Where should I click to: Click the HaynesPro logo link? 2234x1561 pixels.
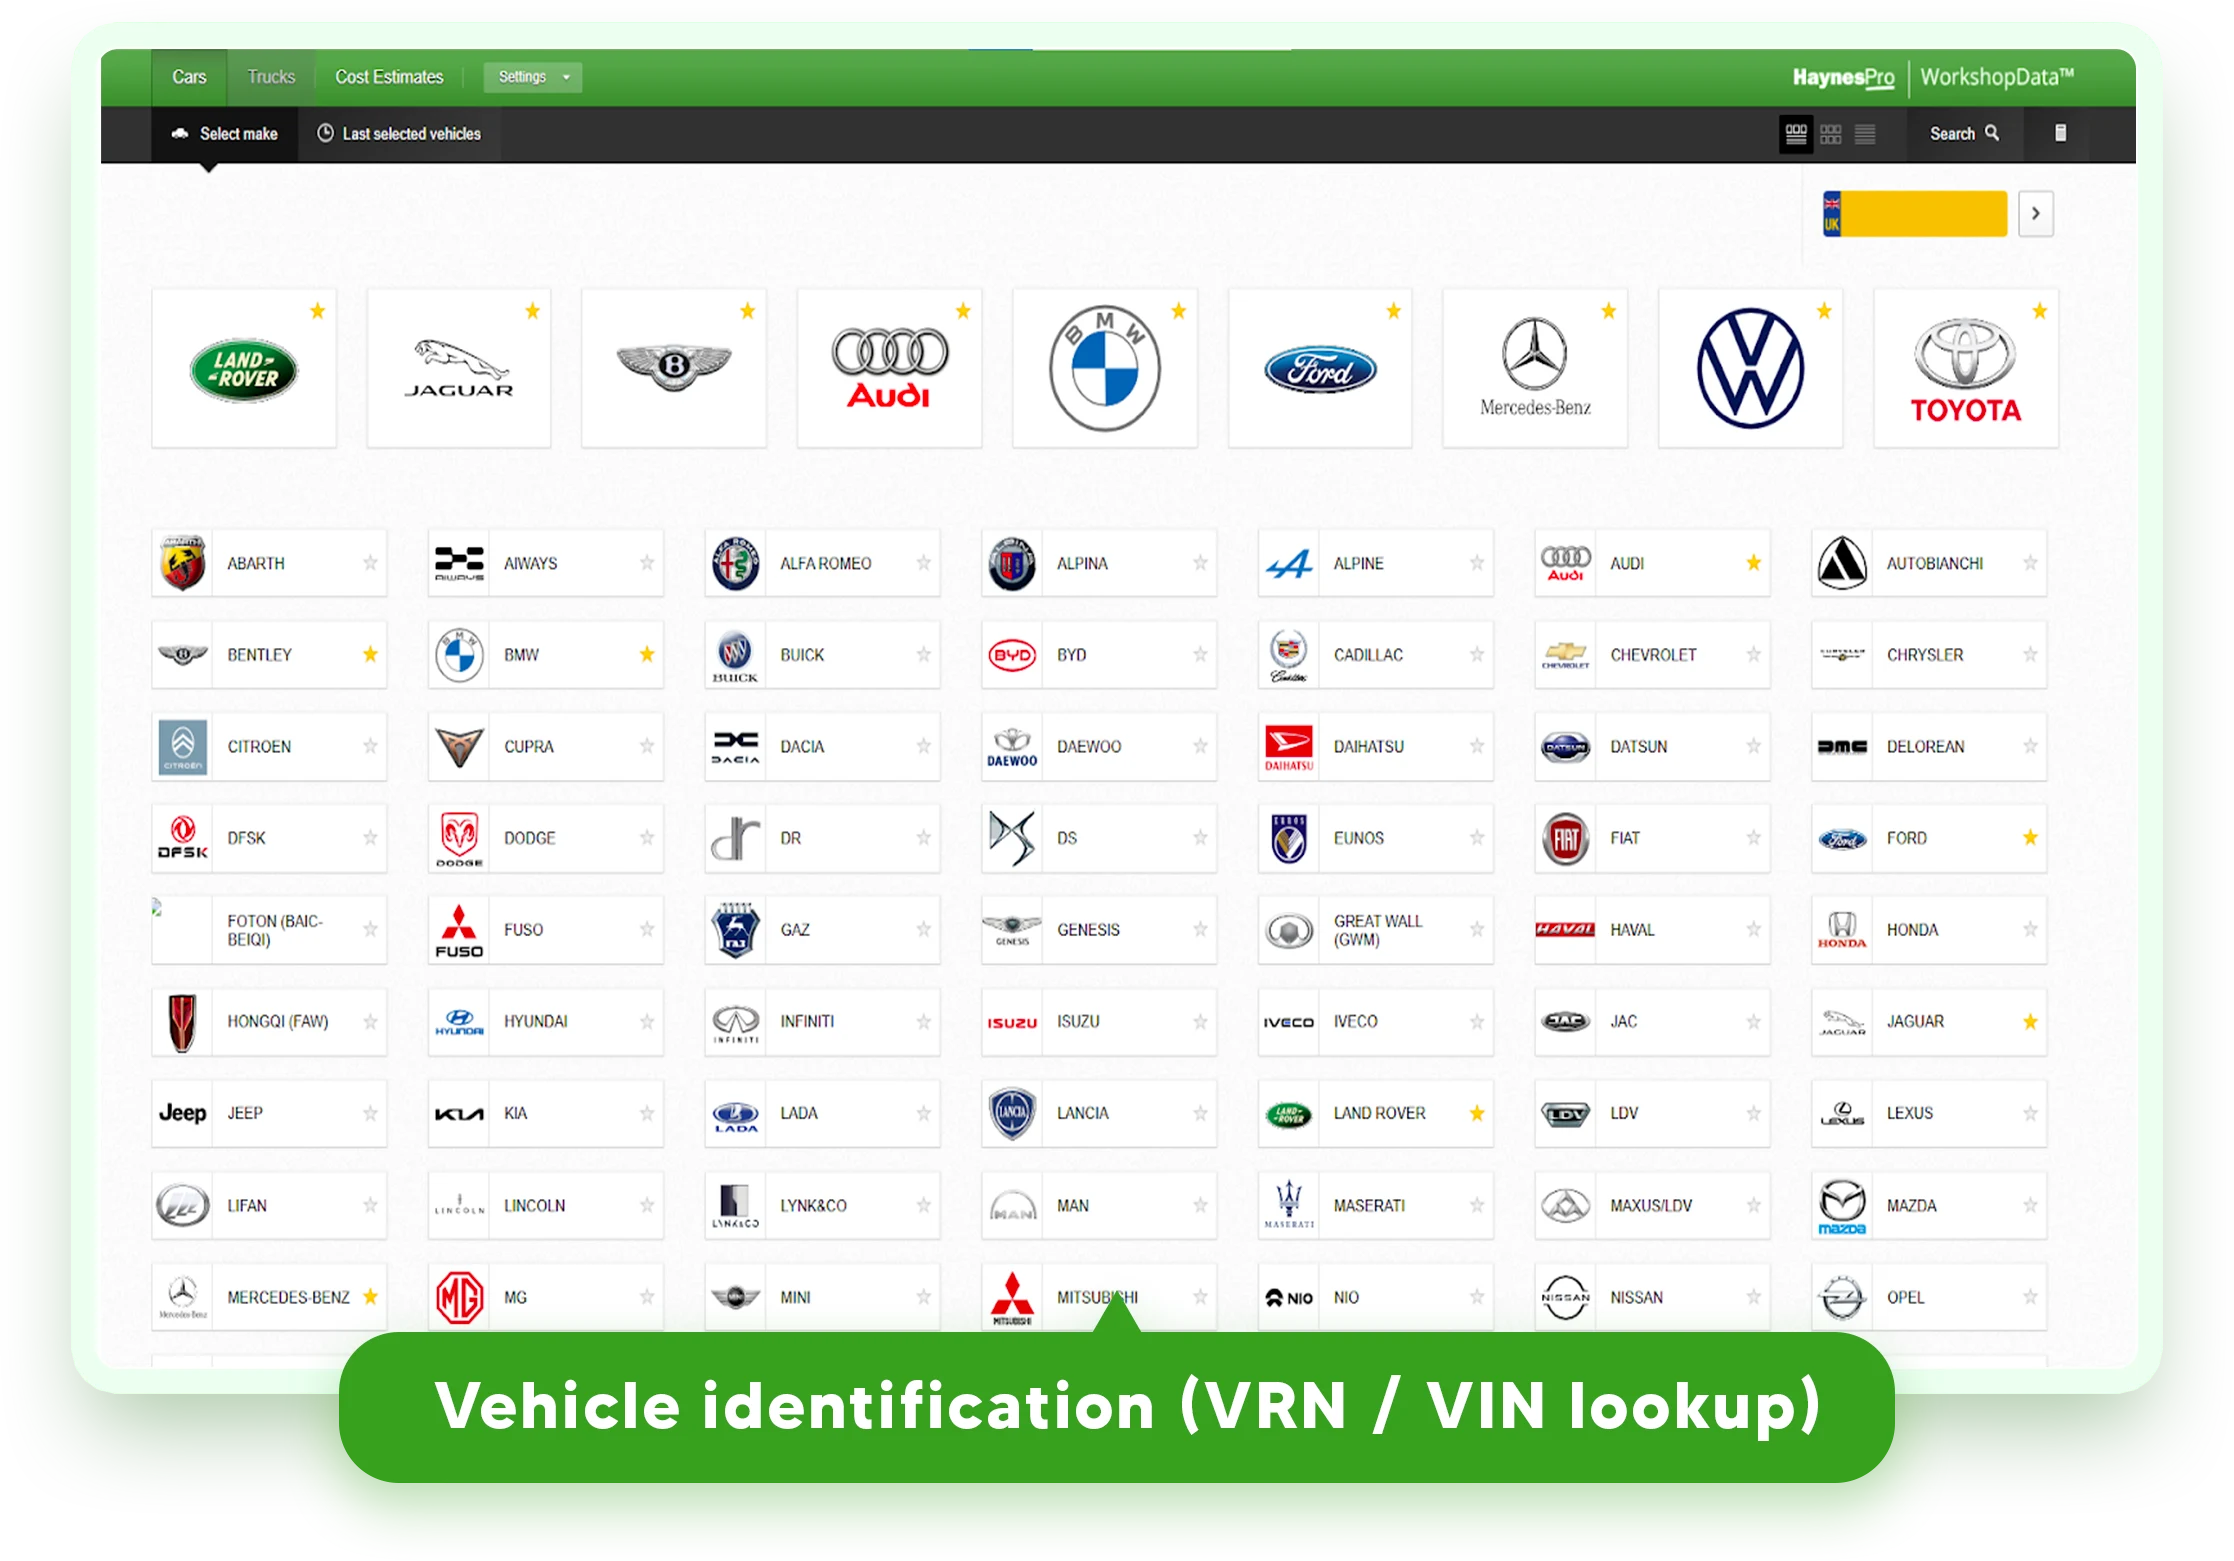[x=1843, y=77]
